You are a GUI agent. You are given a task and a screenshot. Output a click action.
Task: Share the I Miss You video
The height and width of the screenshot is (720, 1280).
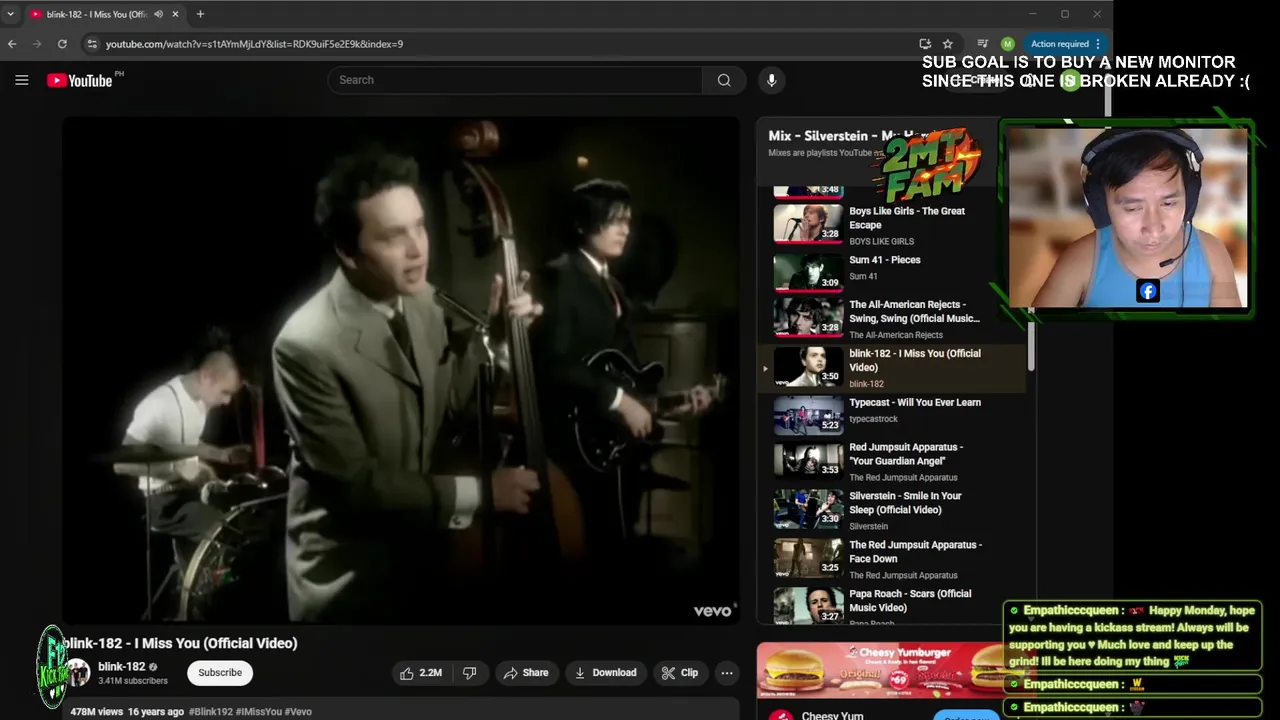click(526, 673)
